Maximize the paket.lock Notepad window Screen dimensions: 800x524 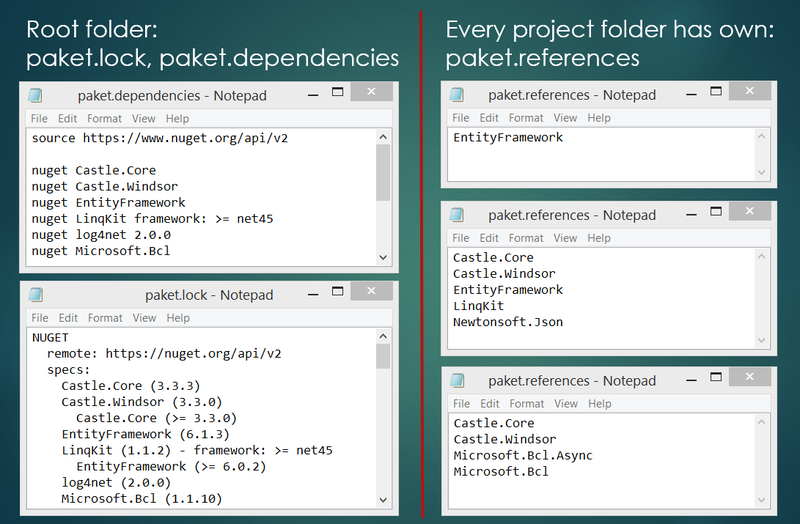click(337, 291)
